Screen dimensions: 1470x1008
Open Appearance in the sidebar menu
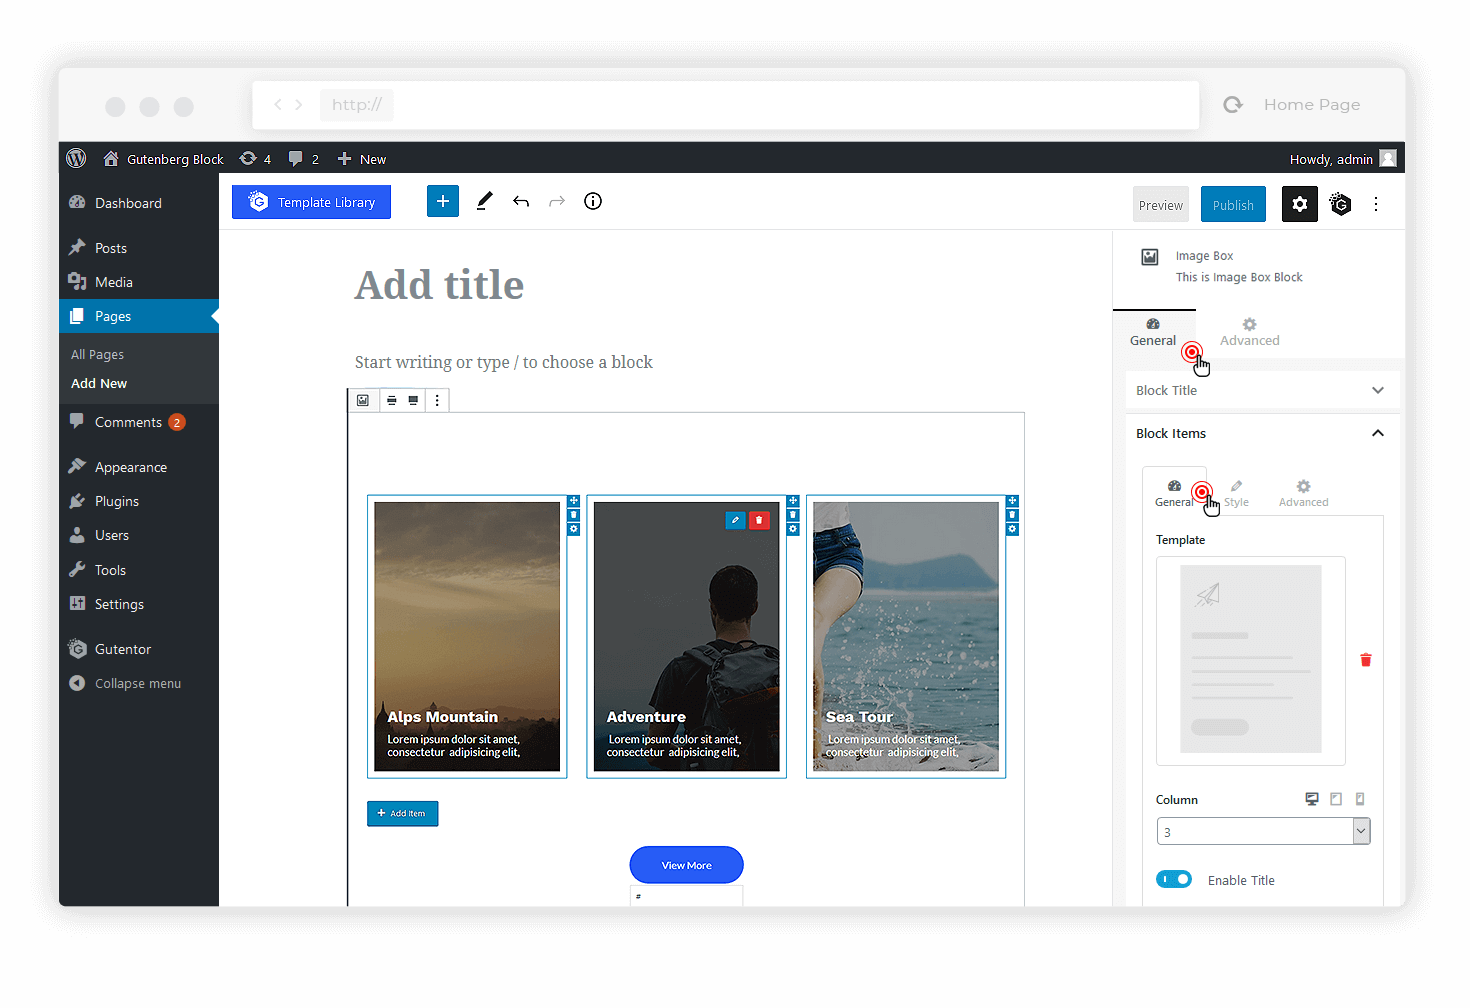[130, 467]
